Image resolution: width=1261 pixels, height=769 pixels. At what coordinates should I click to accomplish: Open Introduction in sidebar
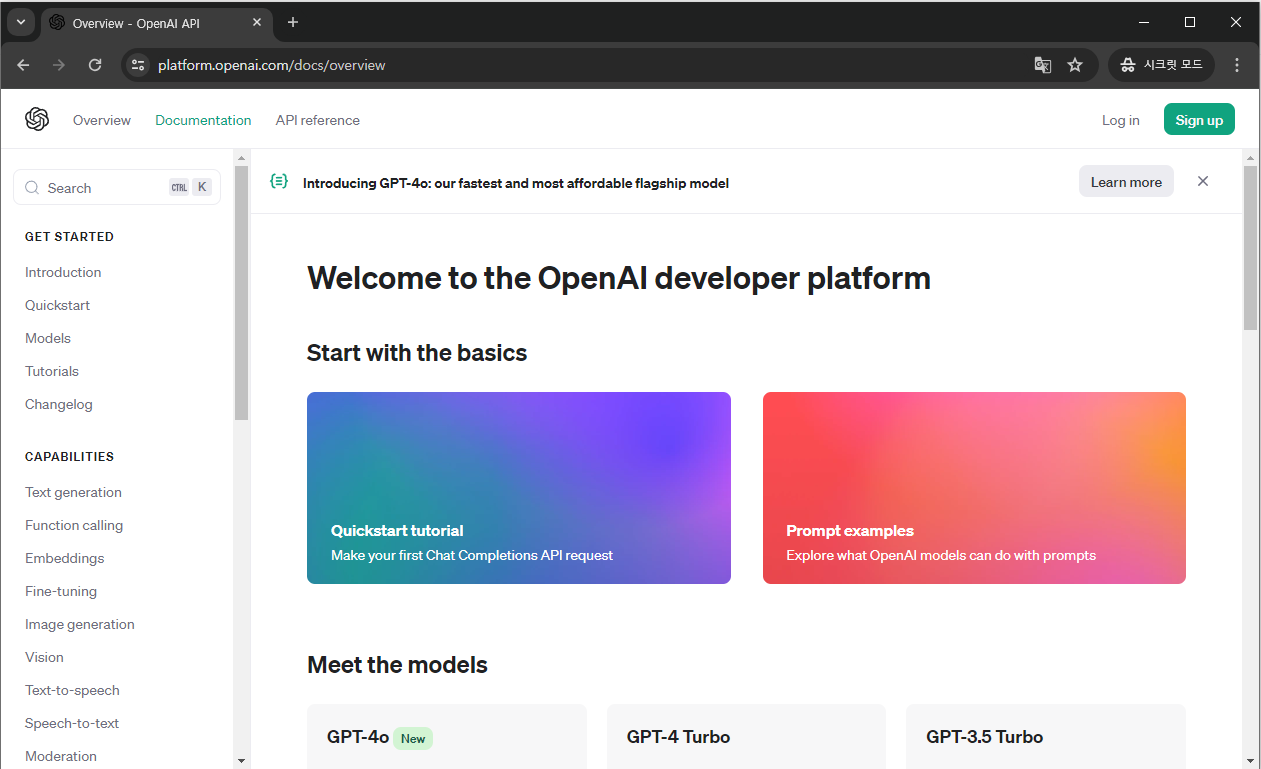point(63,272)
